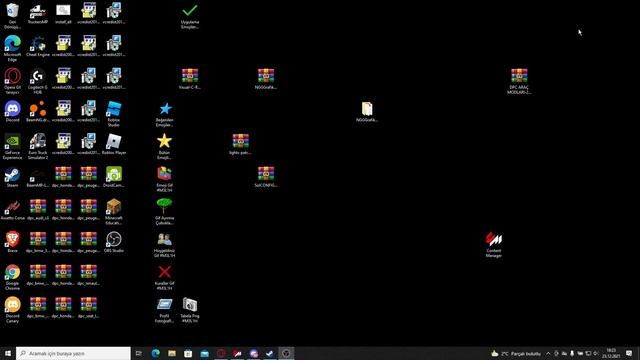Open the volume tray icon
The height and width of the screenshot is (360, 640).
pos(596,353)
